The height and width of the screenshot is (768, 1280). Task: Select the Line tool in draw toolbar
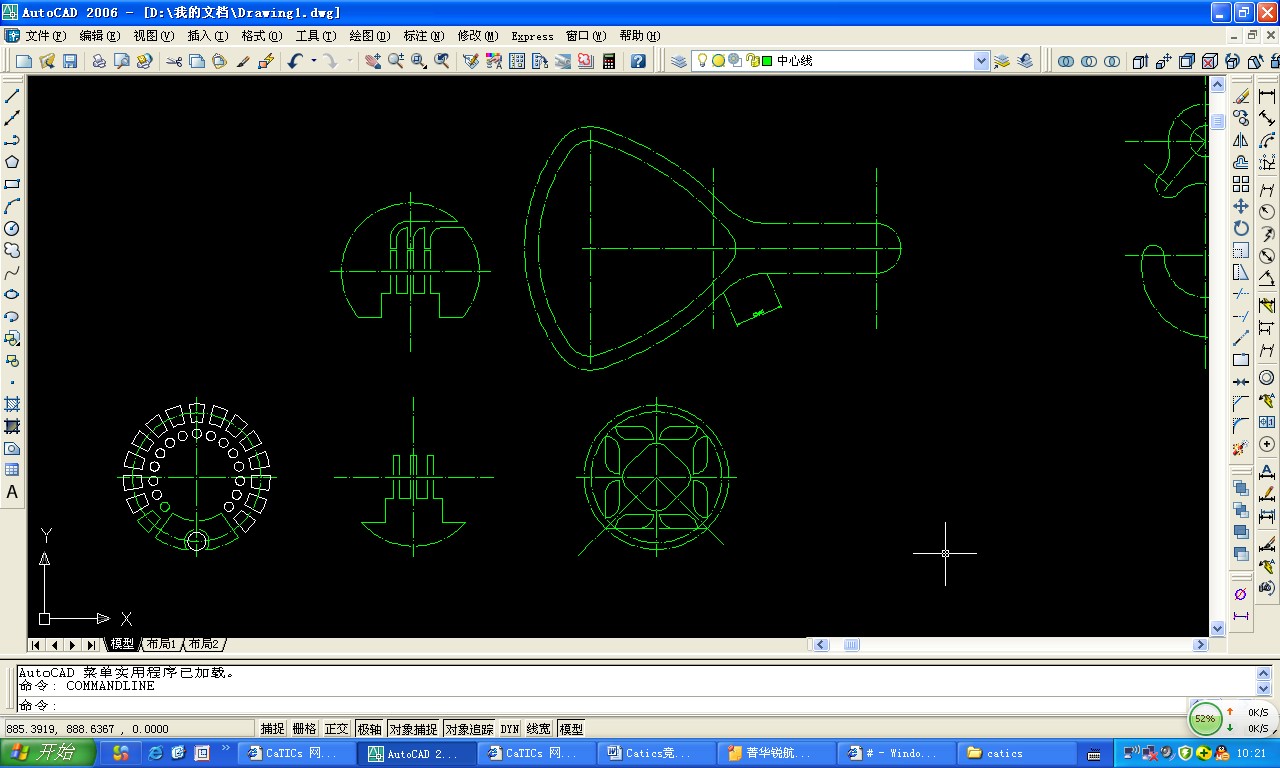point(13,96)
